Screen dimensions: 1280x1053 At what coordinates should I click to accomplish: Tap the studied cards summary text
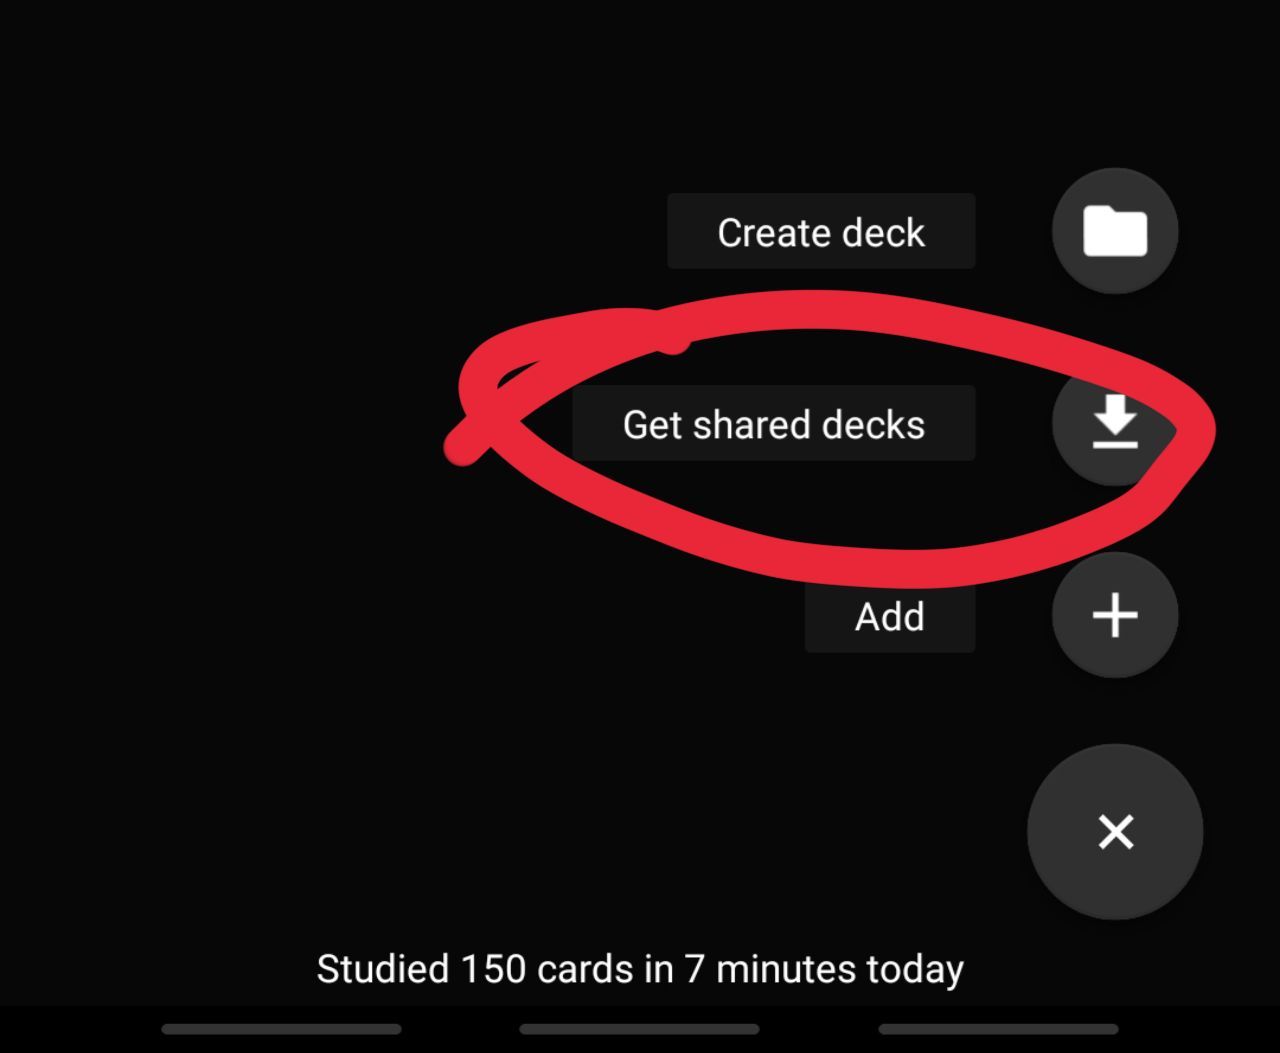tap(640, 969)
